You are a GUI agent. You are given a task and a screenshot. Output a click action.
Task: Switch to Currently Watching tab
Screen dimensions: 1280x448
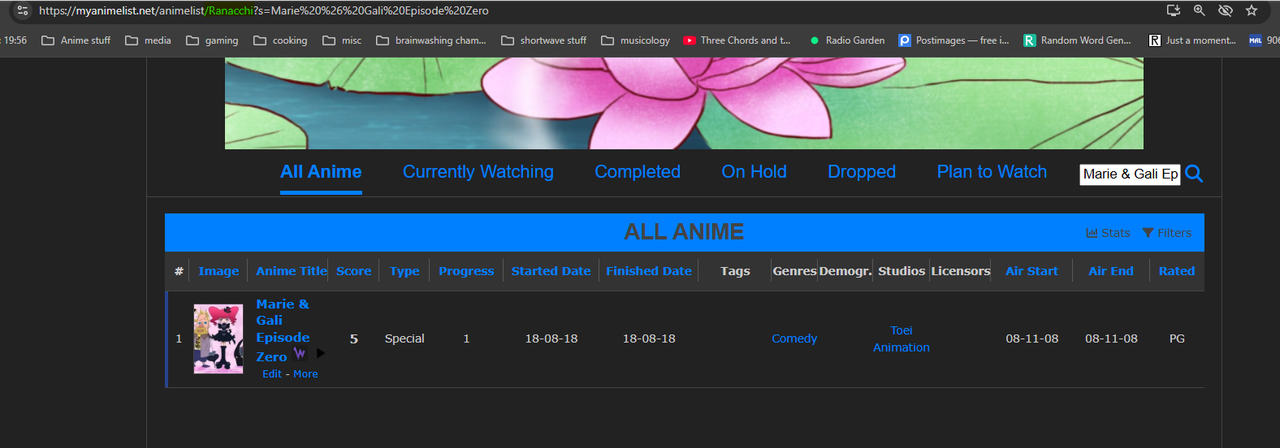pyautogui.click(x=478, y=172)
